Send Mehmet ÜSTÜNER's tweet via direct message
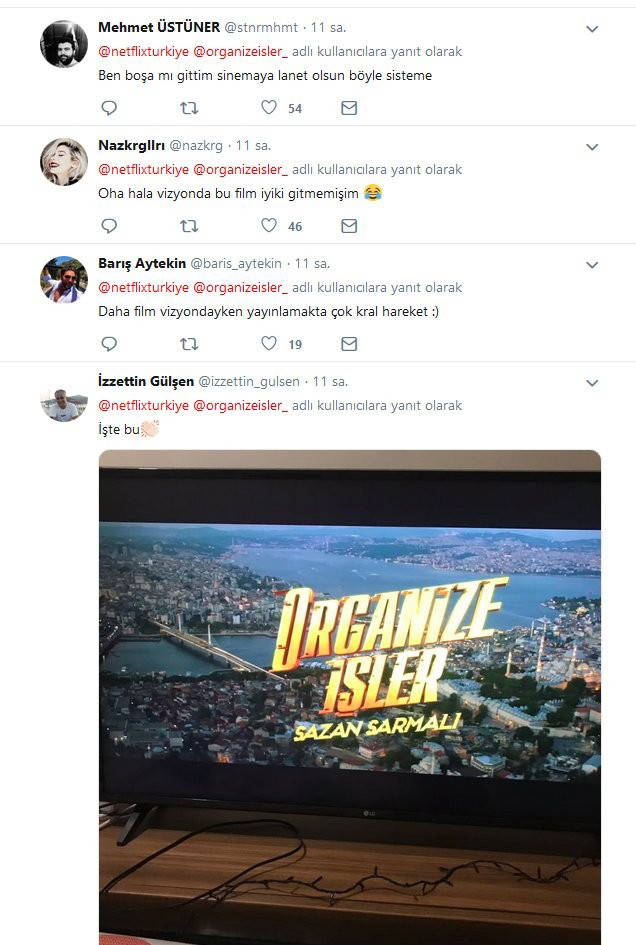The height and width of the screenshot is (945, 636). (x=349, y=108)
